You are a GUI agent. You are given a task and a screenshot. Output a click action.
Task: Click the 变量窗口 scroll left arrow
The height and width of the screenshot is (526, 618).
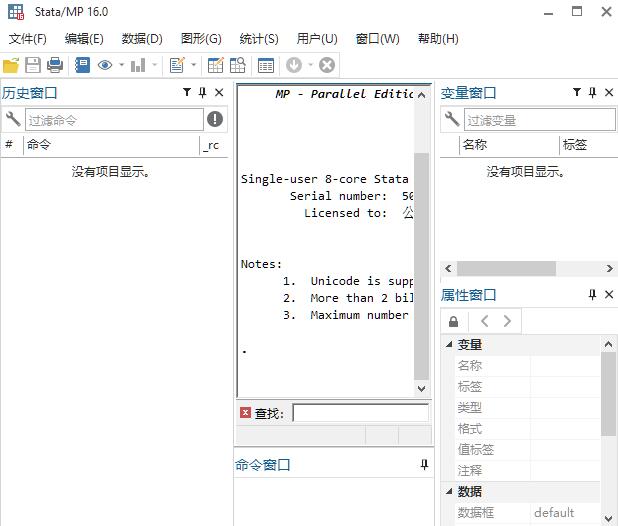point(448,268)
